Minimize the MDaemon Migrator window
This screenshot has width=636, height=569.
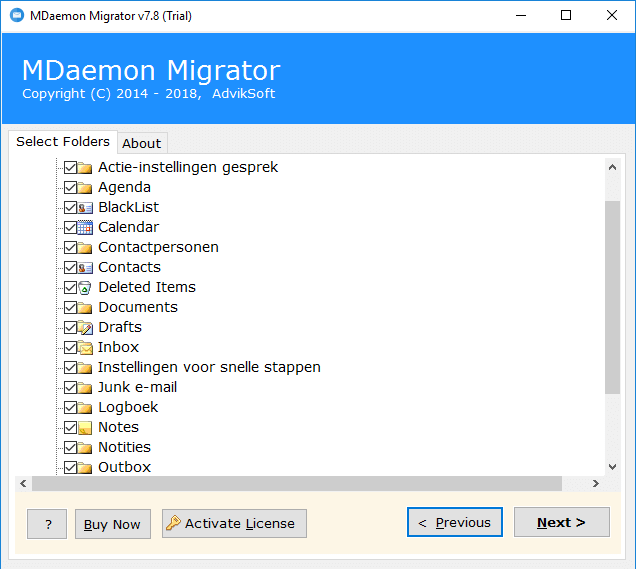(x=521, y=16)
